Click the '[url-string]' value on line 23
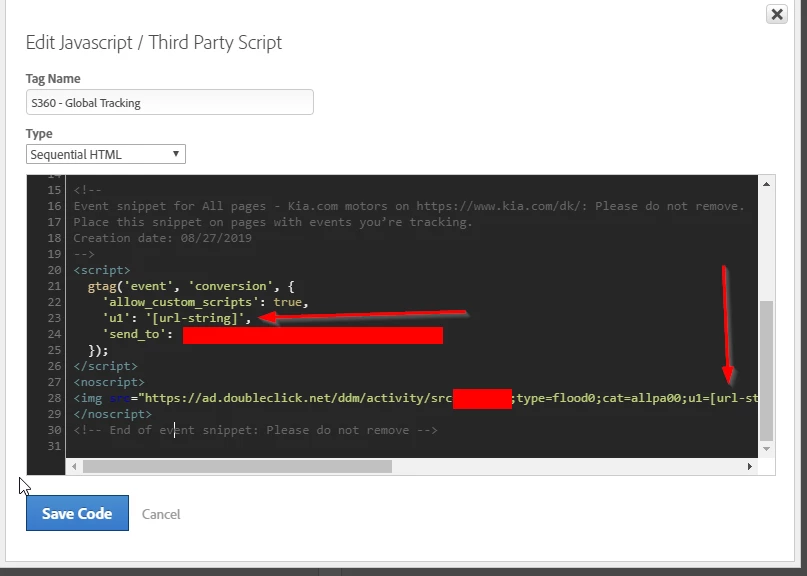The height and width of the screenshot is (576, 807). point(195,318)
